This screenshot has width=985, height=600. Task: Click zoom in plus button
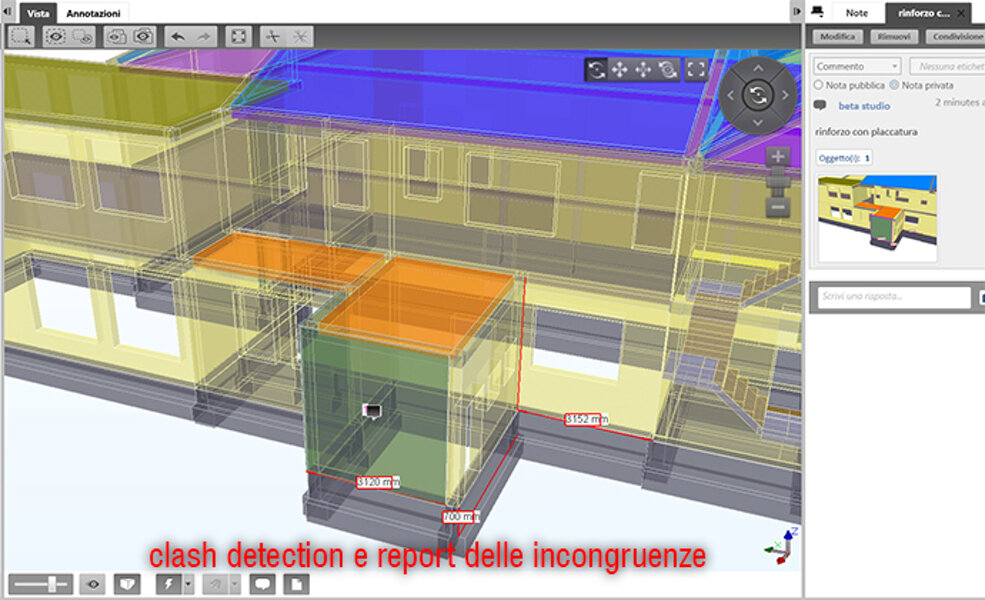(x=778, y=157)
